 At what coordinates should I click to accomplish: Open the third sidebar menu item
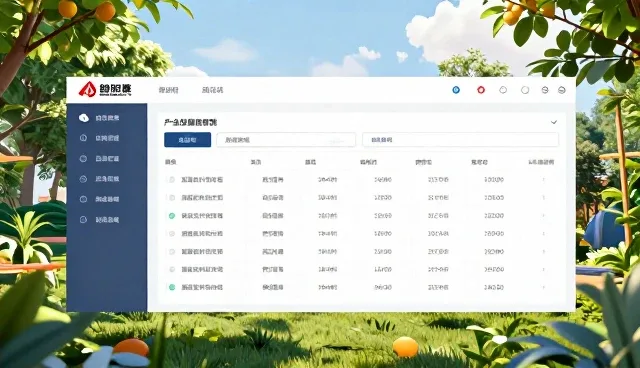99,158
